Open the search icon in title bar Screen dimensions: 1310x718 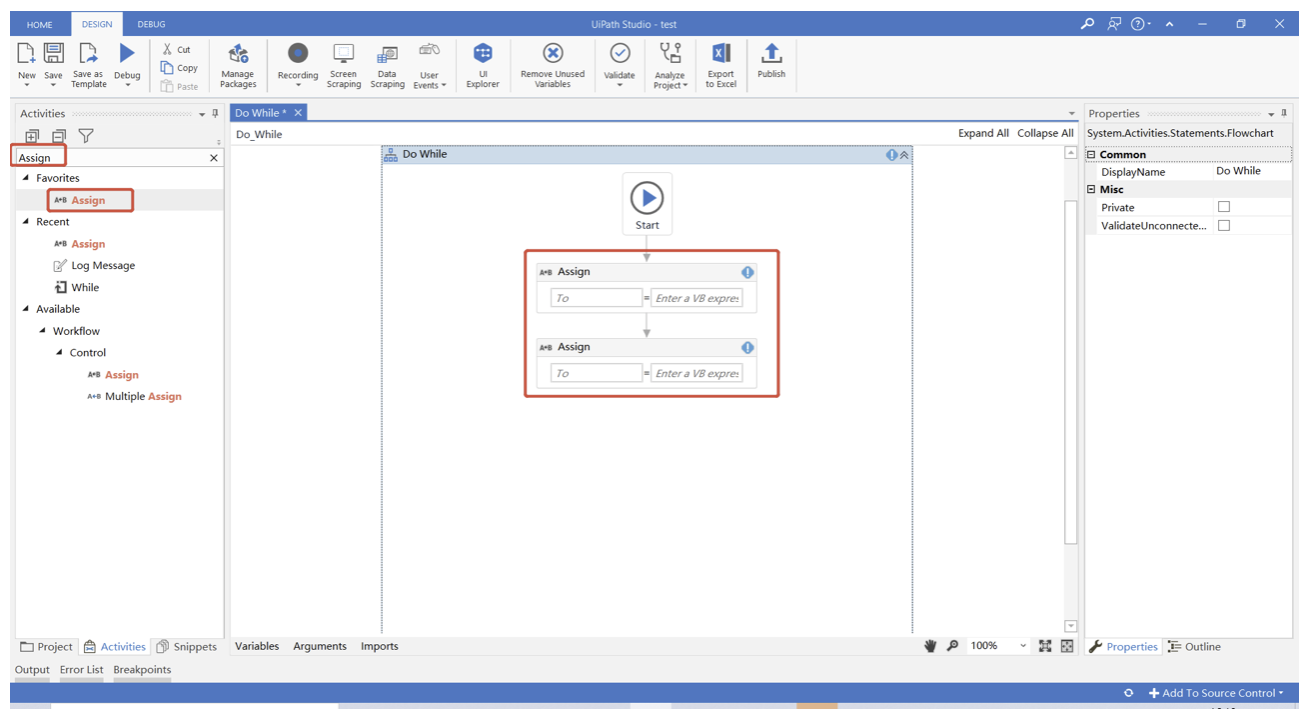[x=1088, y=24]
